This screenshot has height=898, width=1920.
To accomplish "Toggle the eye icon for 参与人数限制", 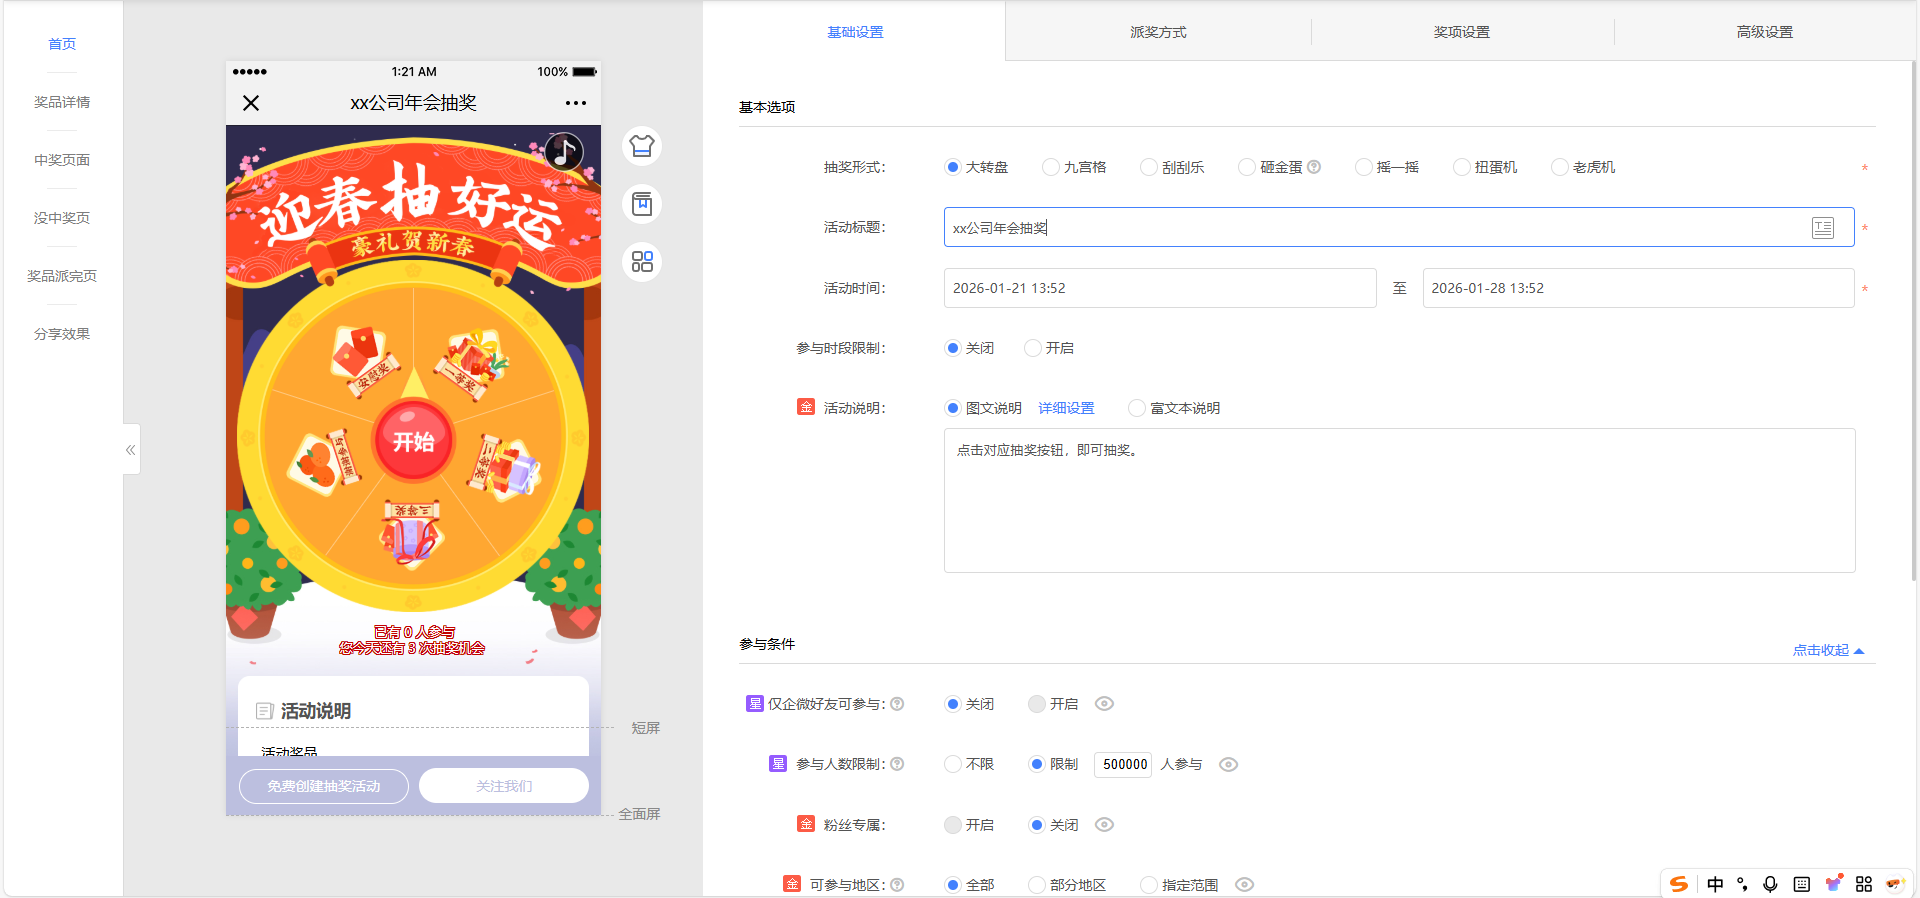I will pyautogui.click(x=1229, y=764).
